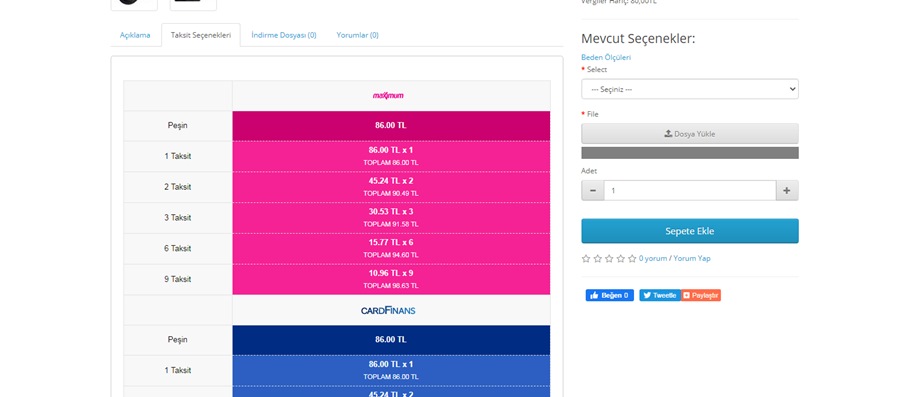The width and height of the screenshot is (900, 397).
Task: Click the 0 yorum link
Action: 653,259
